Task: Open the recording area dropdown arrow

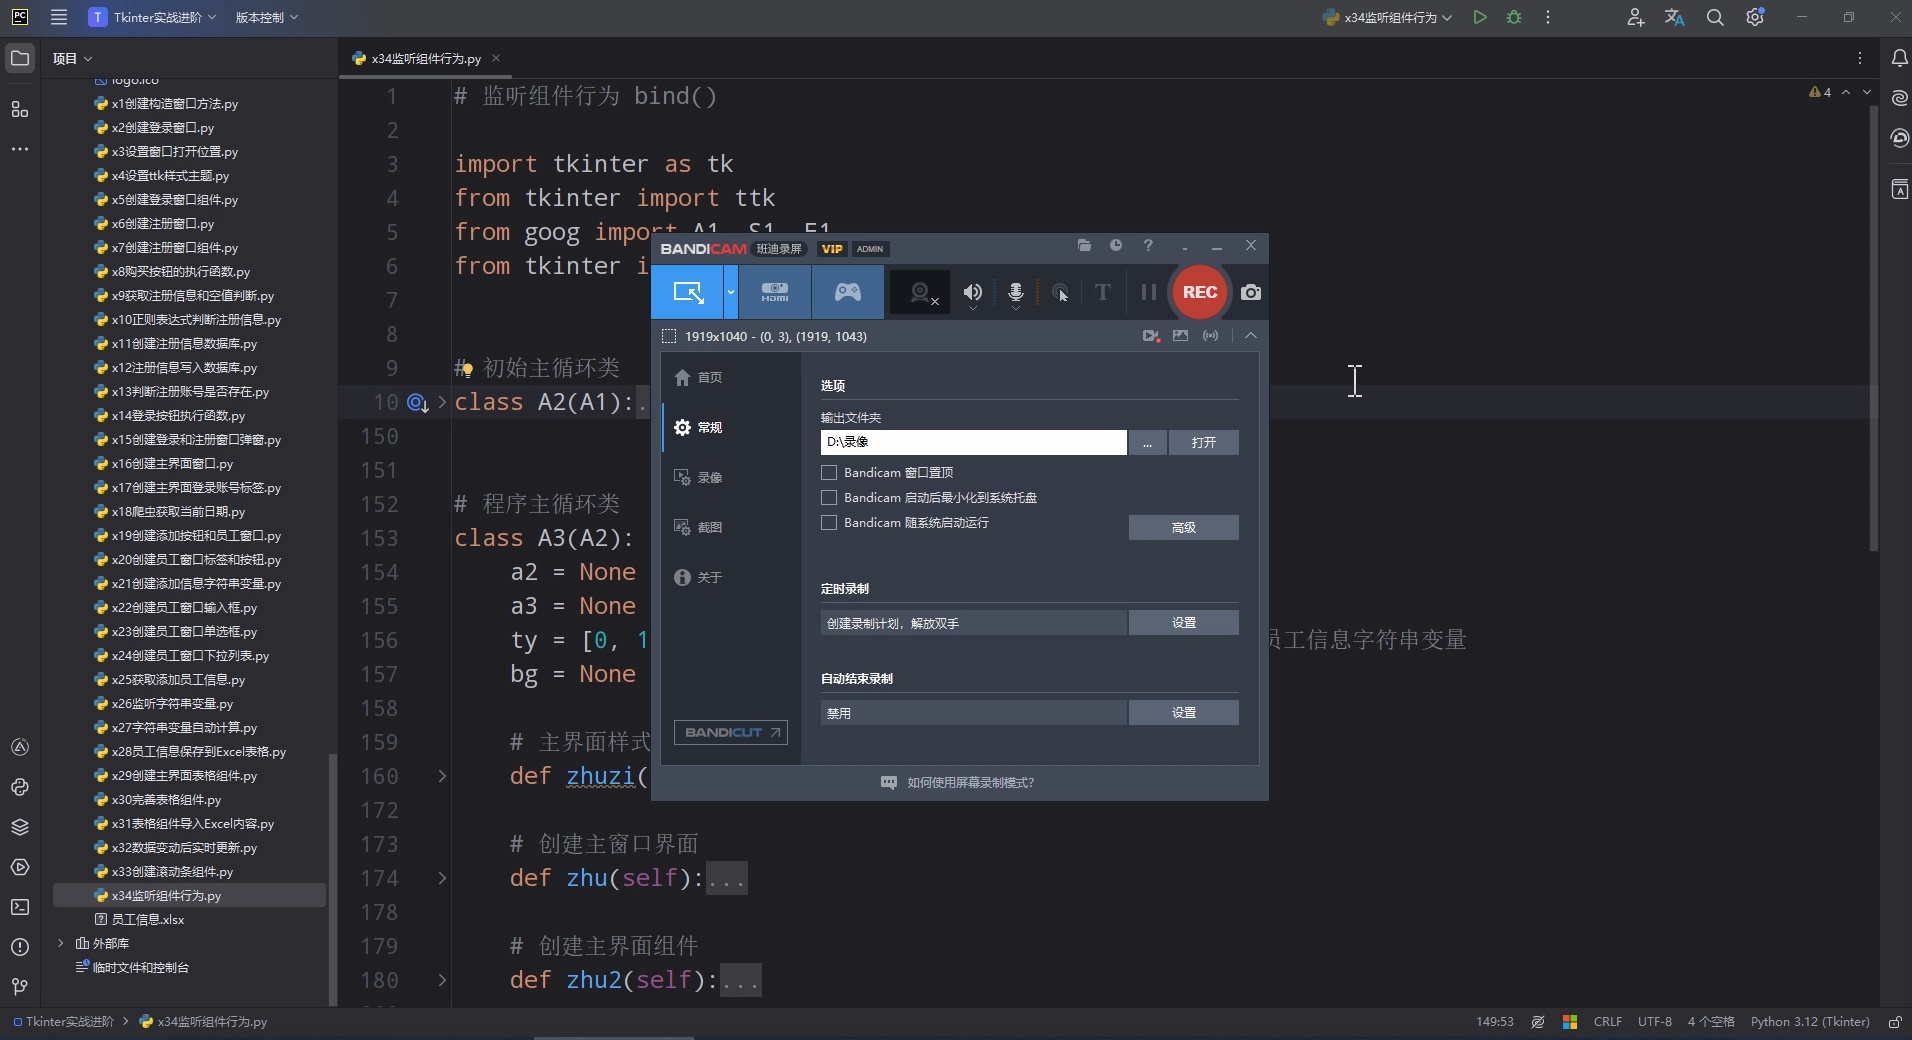Action: [x=731, y=293]
